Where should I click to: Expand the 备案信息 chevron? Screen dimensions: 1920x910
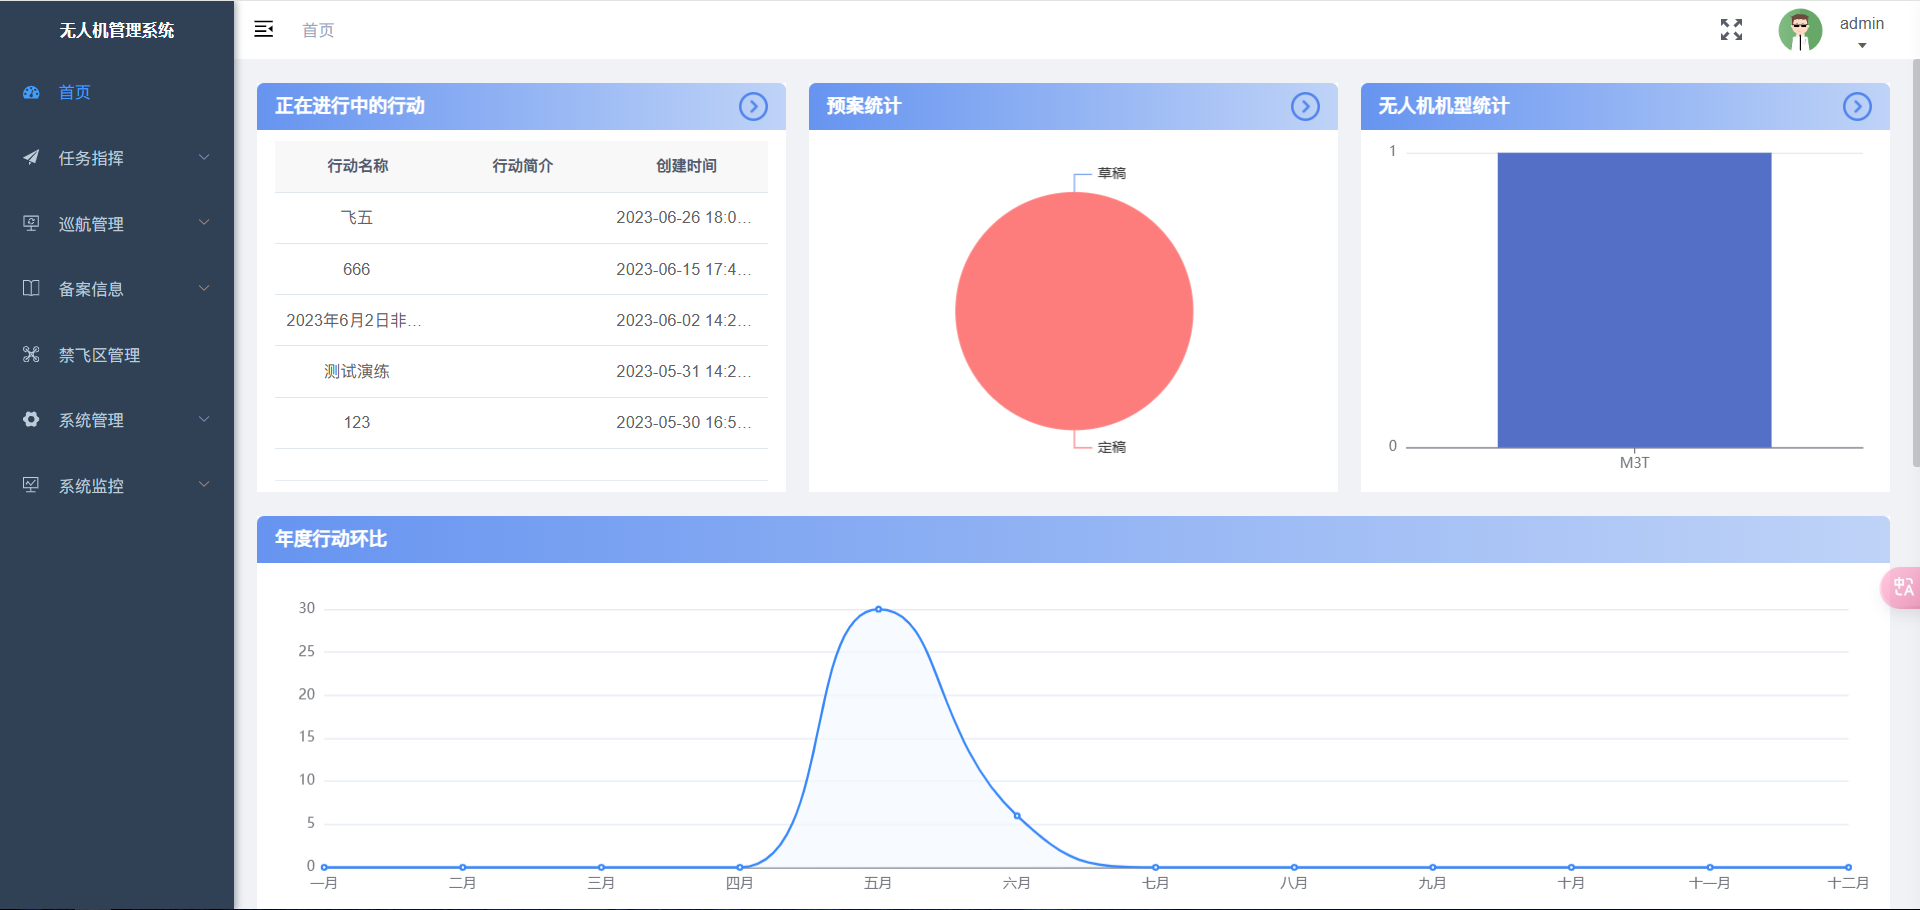[x=204, y=288]
